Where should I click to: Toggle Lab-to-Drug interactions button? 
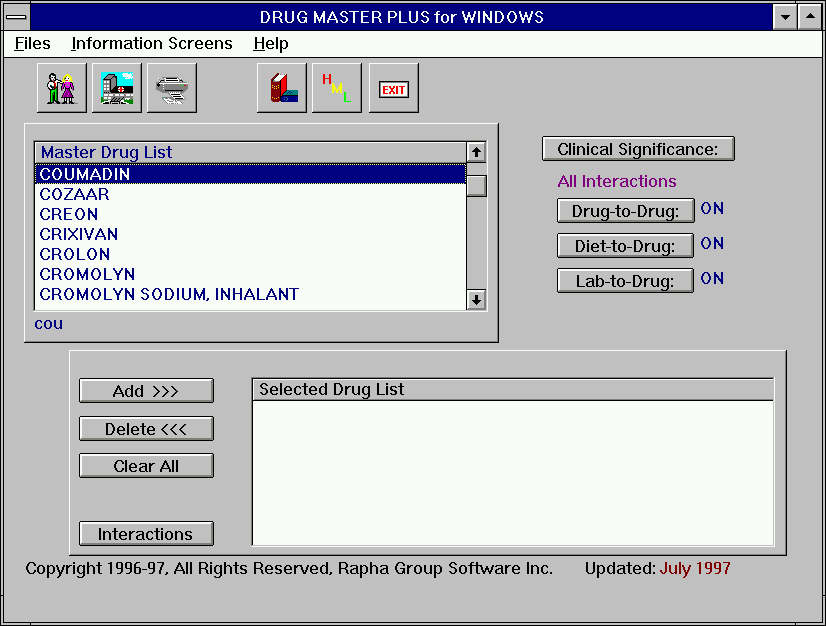tap(625, 280)
